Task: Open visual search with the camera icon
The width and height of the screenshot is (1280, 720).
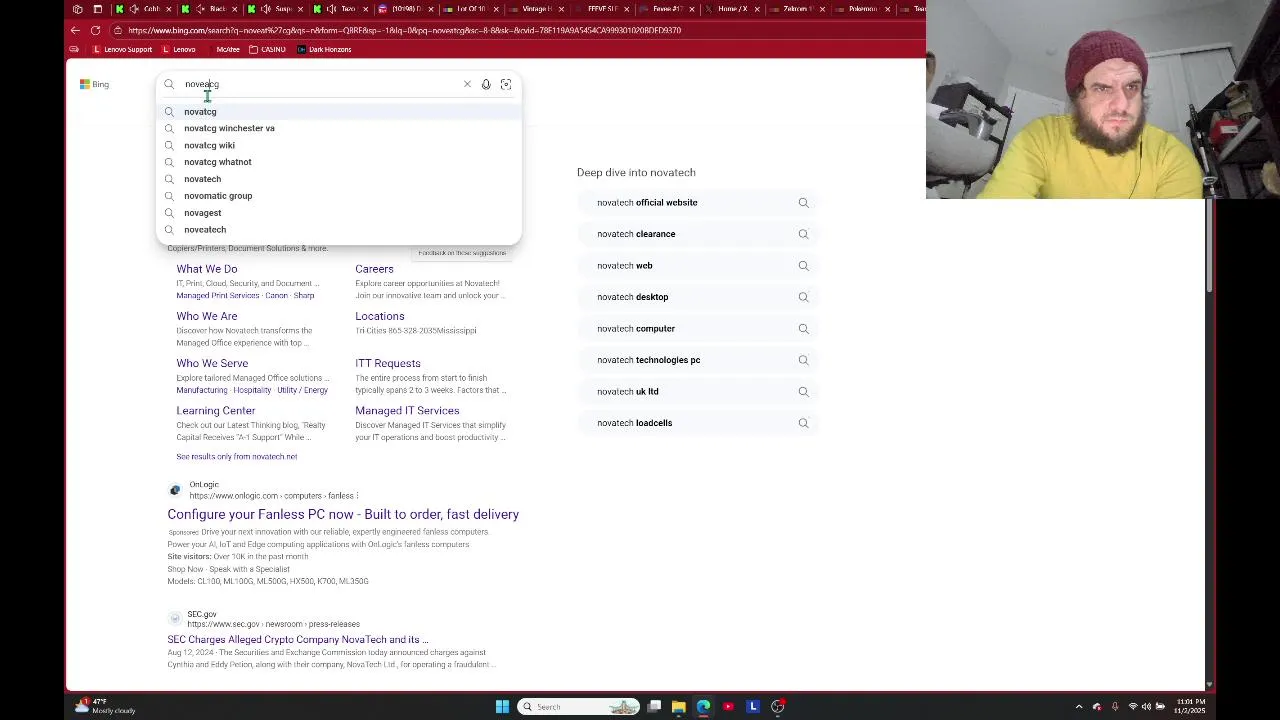Action: 506,84
